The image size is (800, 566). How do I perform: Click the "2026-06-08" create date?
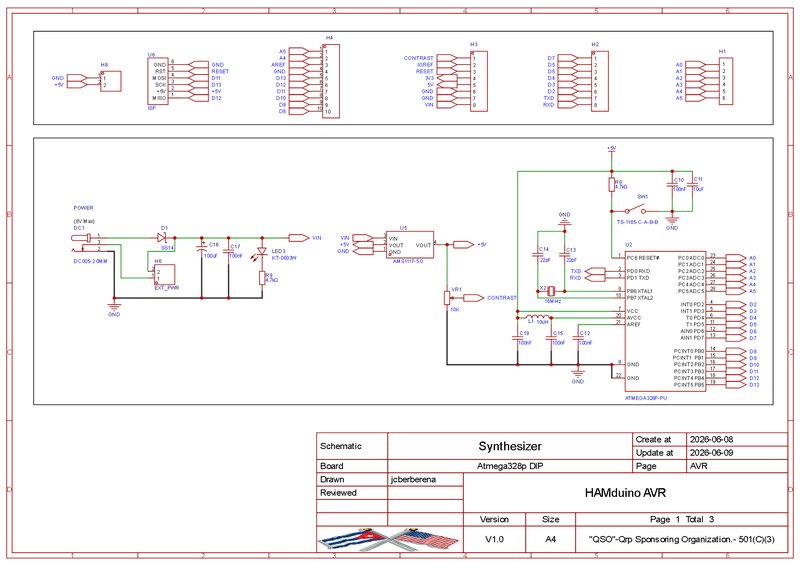[711, 439]
